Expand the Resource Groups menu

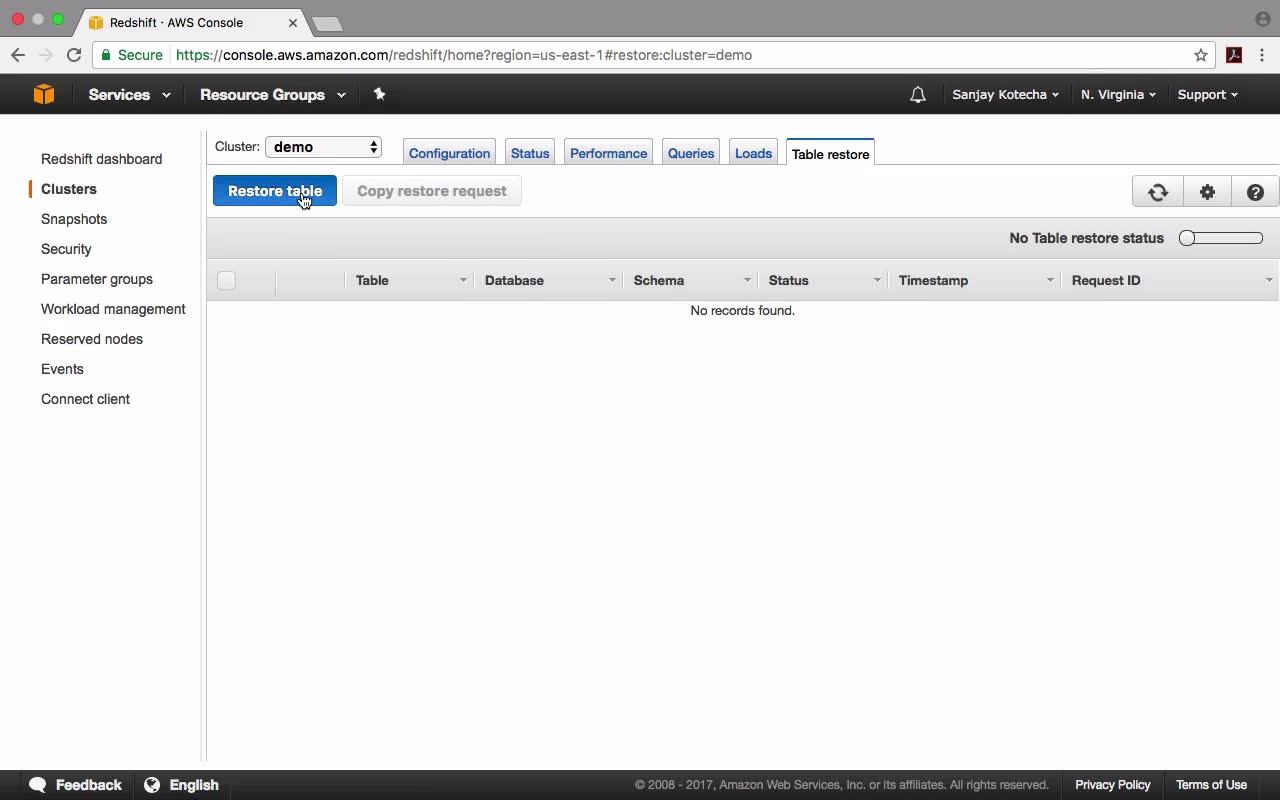273,95
